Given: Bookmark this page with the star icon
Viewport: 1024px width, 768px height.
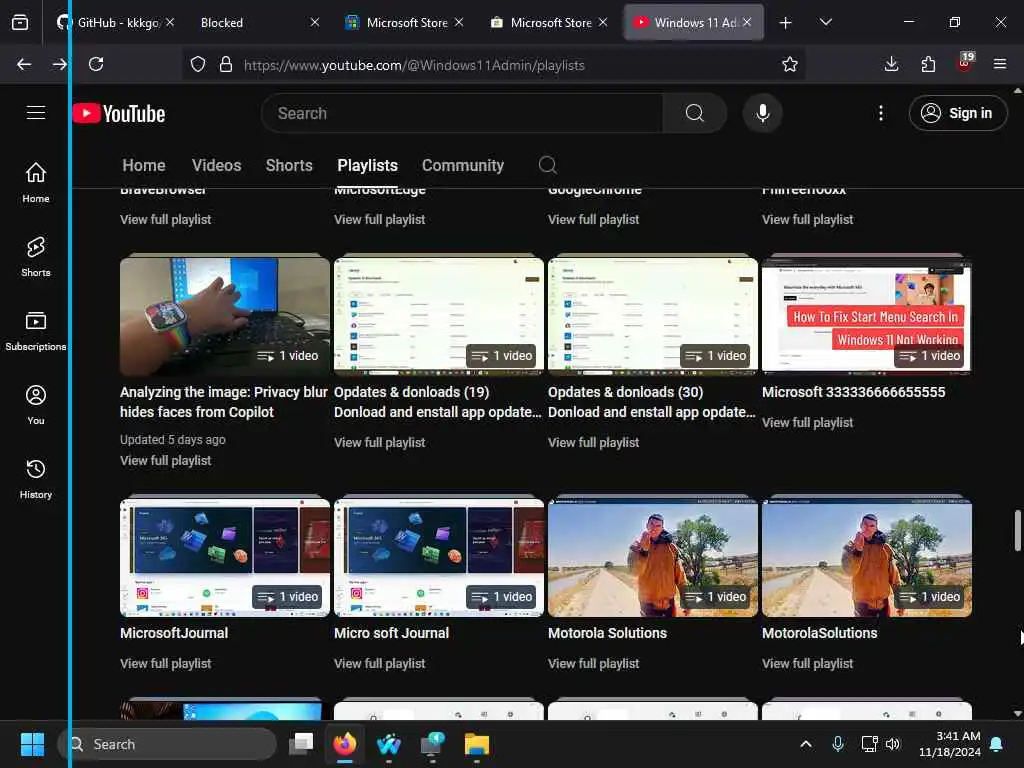Looking at the screenshot, I should [x=790, y=64].
